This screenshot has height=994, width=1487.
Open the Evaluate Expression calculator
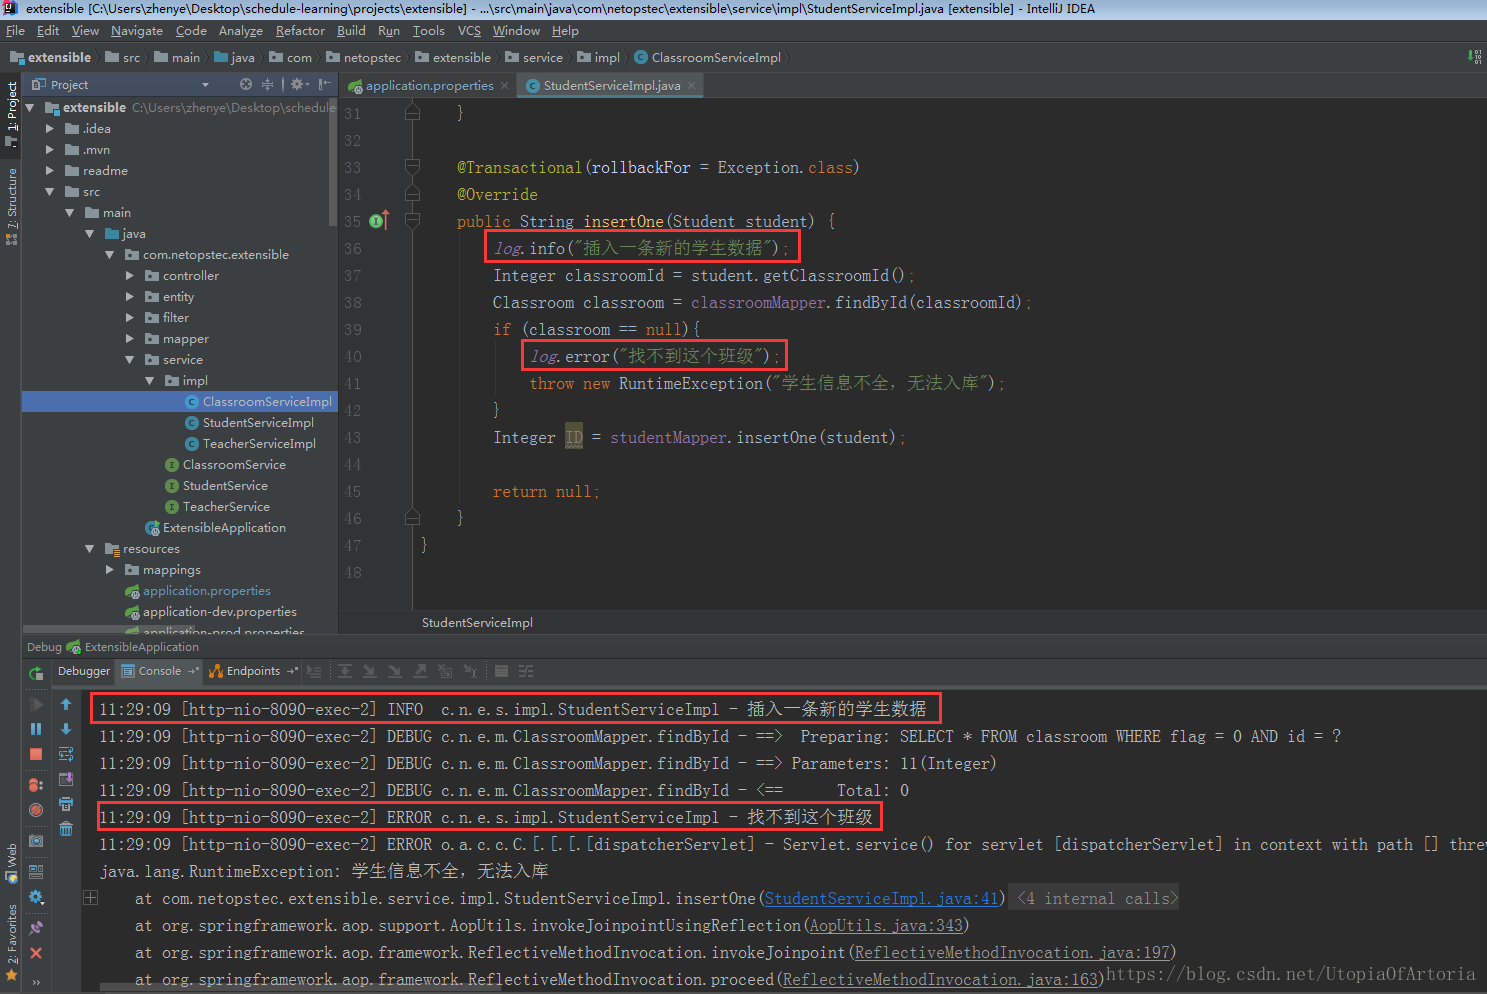coord(501,671)
